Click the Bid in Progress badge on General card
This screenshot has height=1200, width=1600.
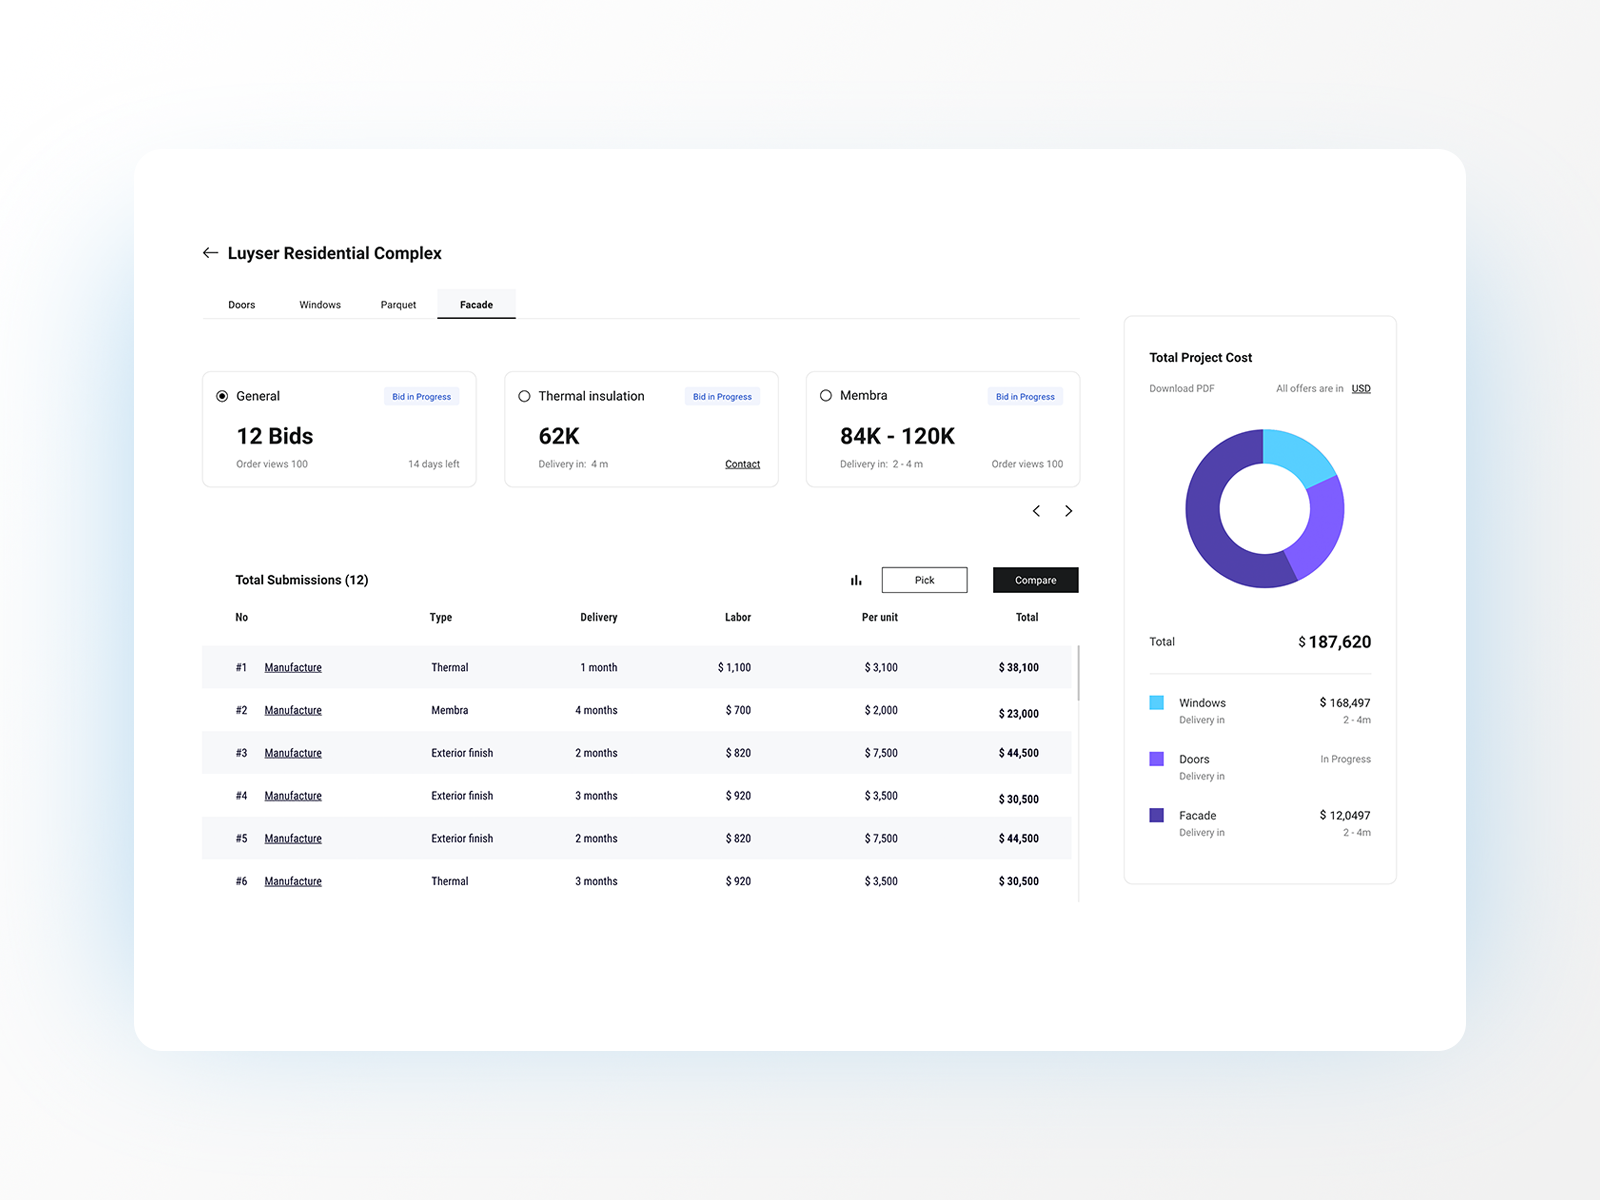(x=421, y=396)
